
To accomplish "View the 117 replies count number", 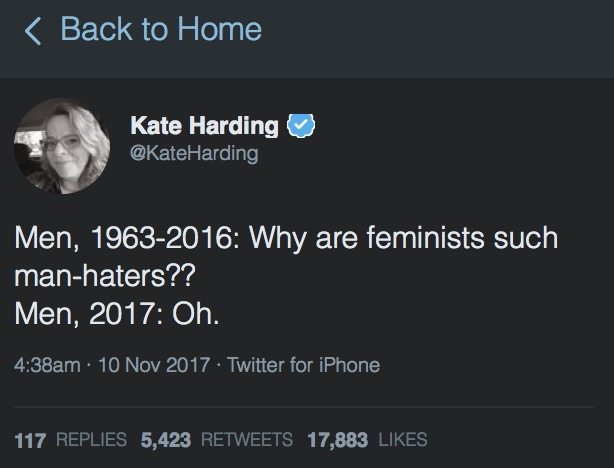I will pos(33,439).
